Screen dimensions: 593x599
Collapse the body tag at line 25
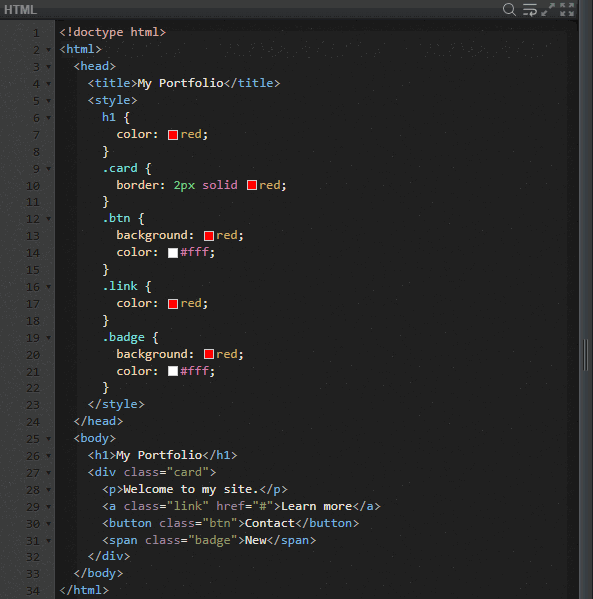pyautogui.click(x=49, y=439)
